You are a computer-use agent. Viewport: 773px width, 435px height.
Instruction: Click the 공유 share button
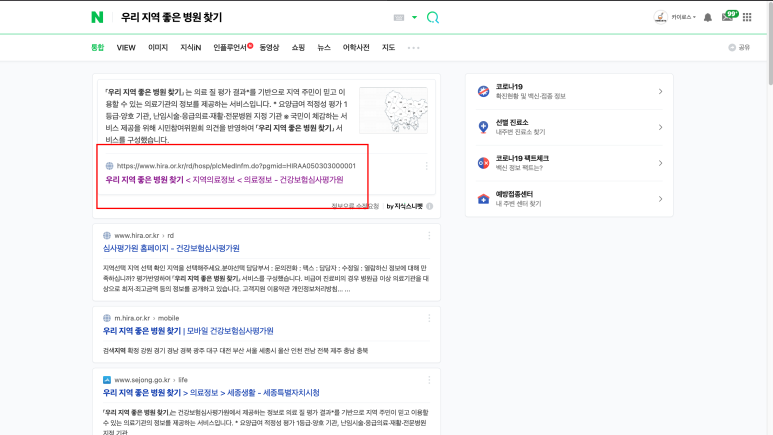click(x=739, y=47)
